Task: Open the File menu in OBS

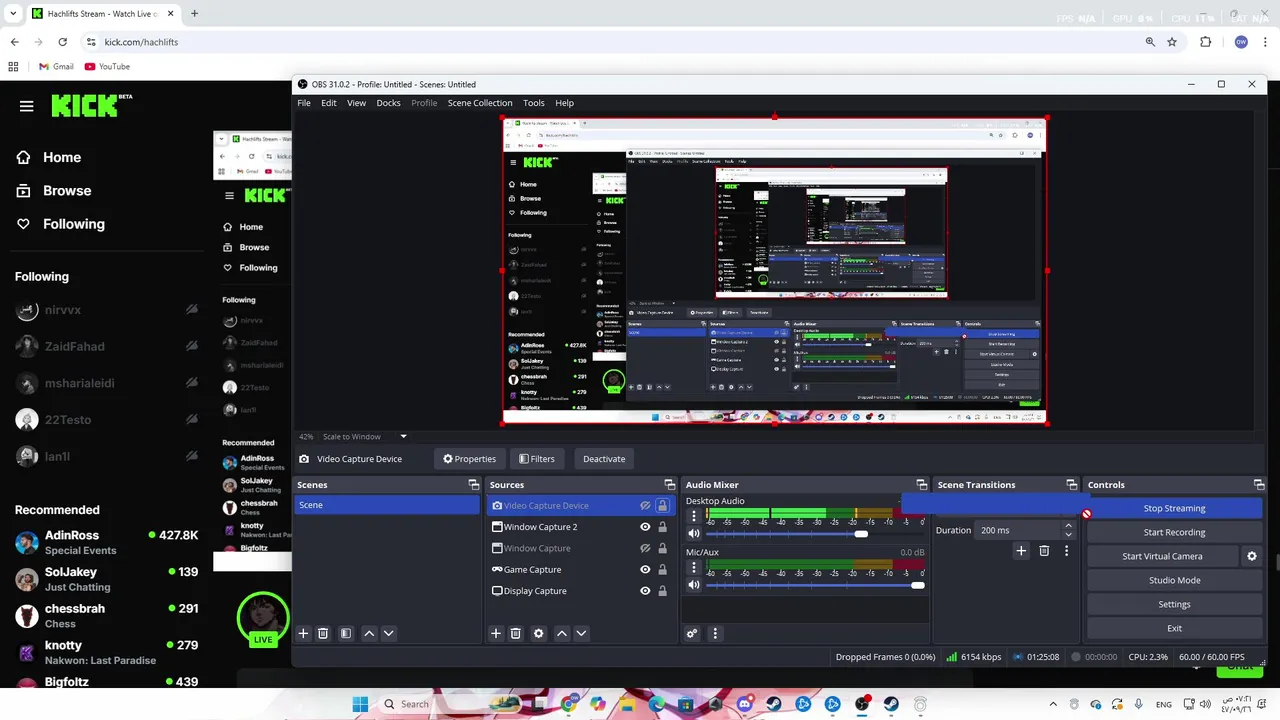Action: coord(304,103)
